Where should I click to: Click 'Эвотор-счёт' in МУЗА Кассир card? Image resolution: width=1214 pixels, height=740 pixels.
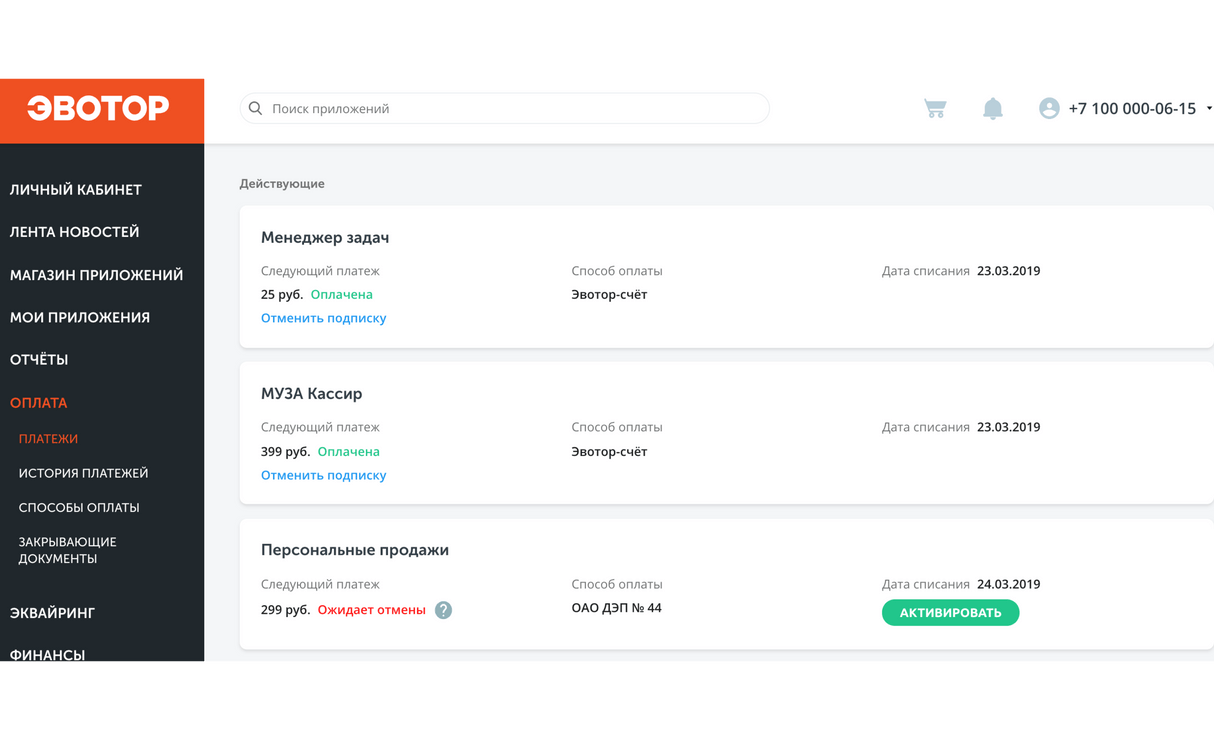point(609,452)
